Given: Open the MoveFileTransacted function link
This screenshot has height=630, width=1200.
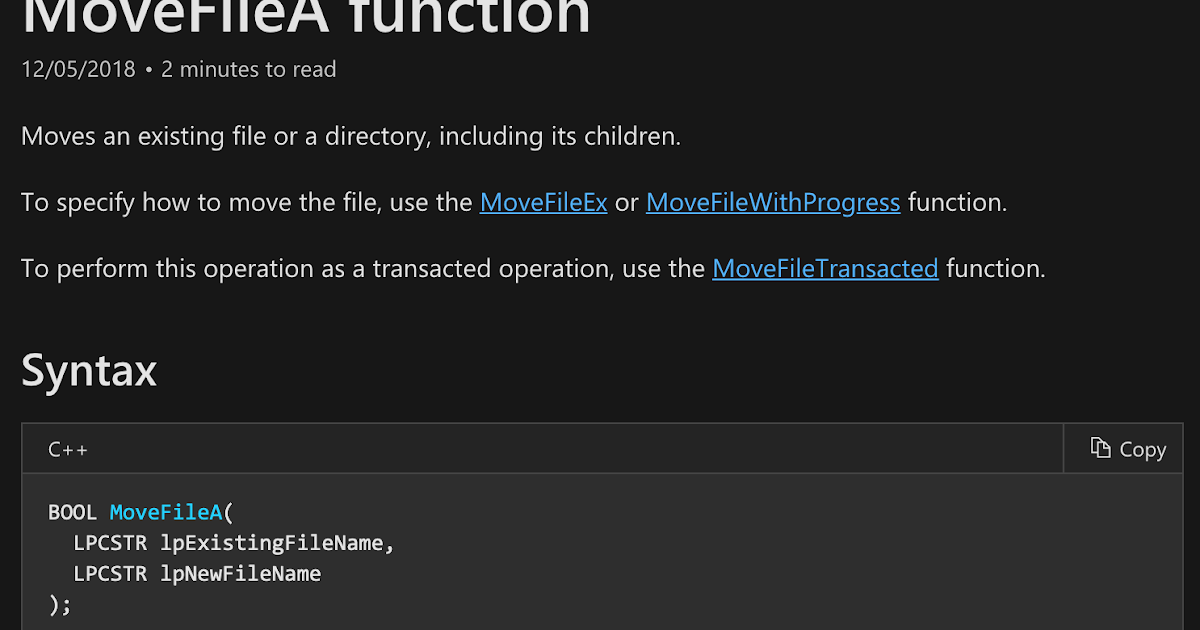Looking at the screenshot, I should tap(825, 268).
